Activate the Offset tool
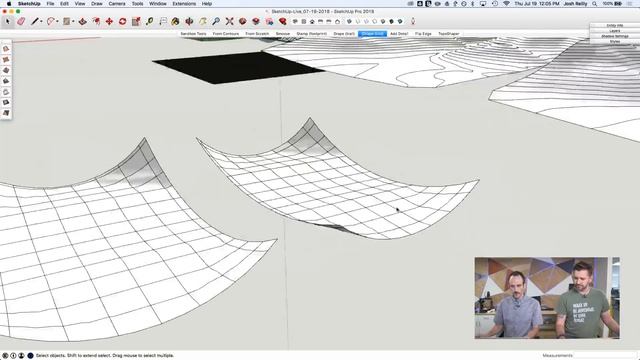640x360 pixels. [96, 21]
